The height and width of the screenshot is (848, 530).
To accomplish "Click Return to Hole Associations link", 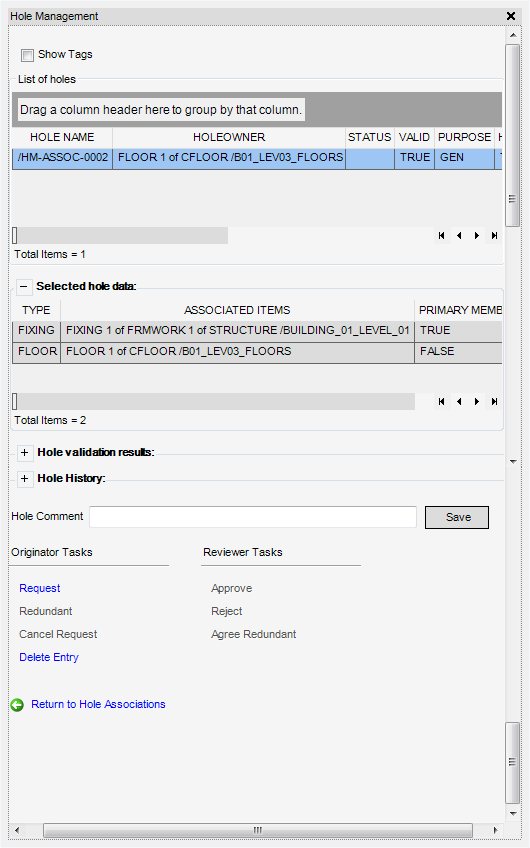I will 98,704.
